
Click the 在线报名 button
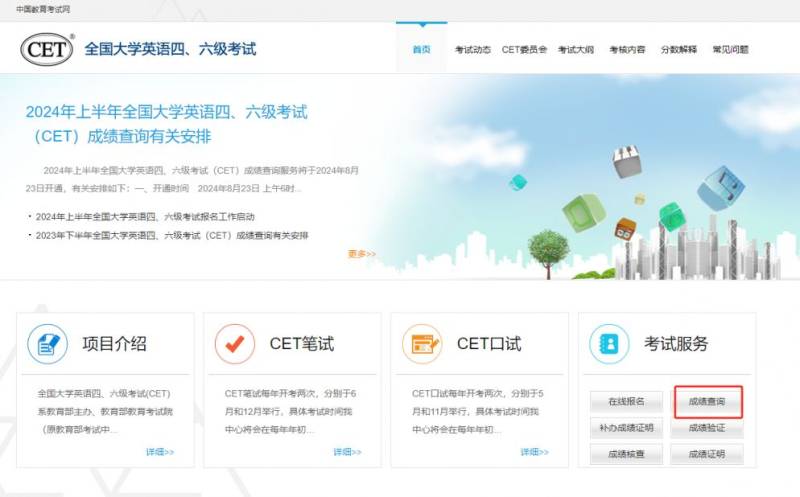click(x=627, y=402)
